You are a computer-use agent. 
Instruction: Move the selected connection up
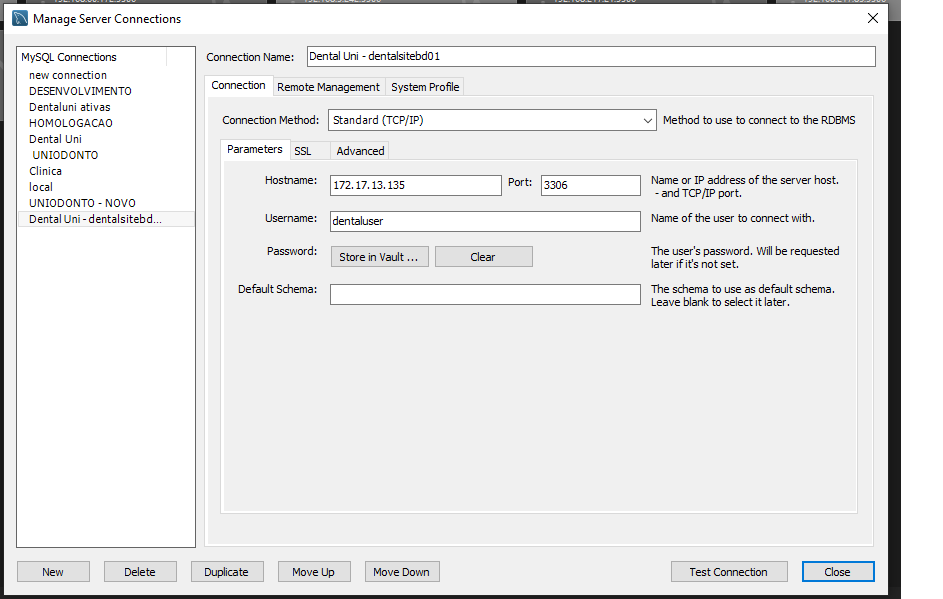coord(313,572)
